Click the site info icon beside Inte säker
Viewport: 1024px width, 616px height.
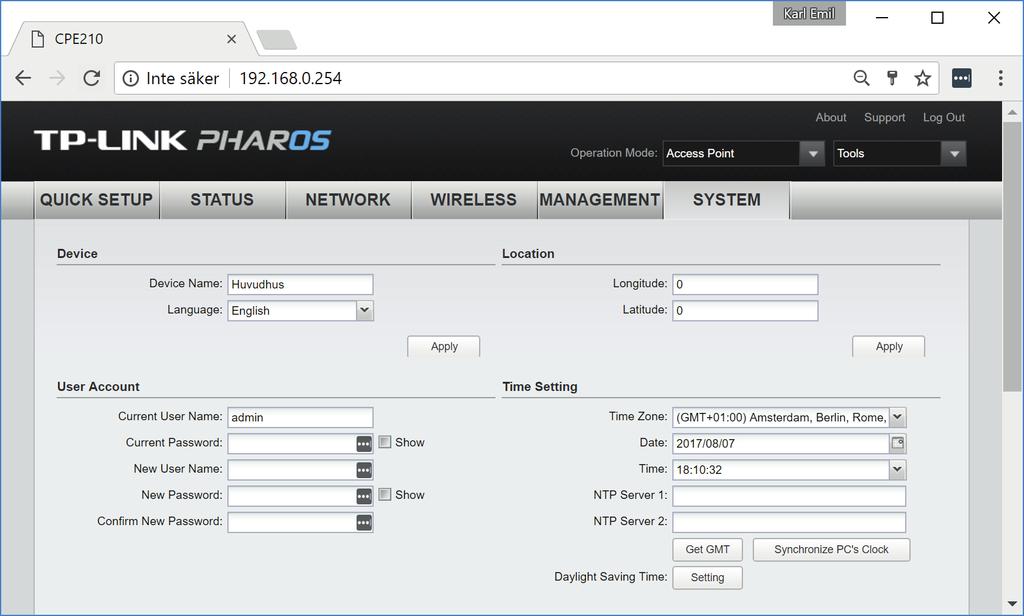(x=131, y=78)
